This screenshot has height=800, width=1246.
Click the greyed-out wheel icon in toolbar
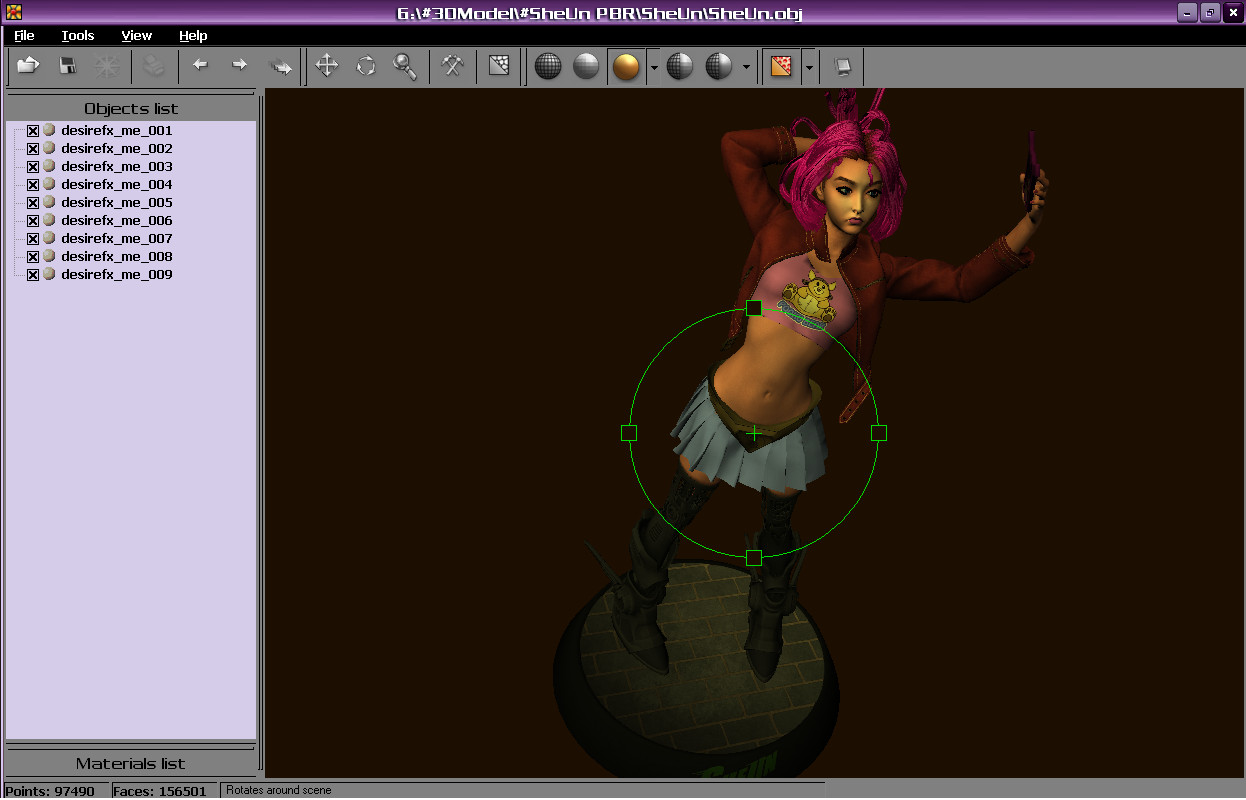pos(106,66)
